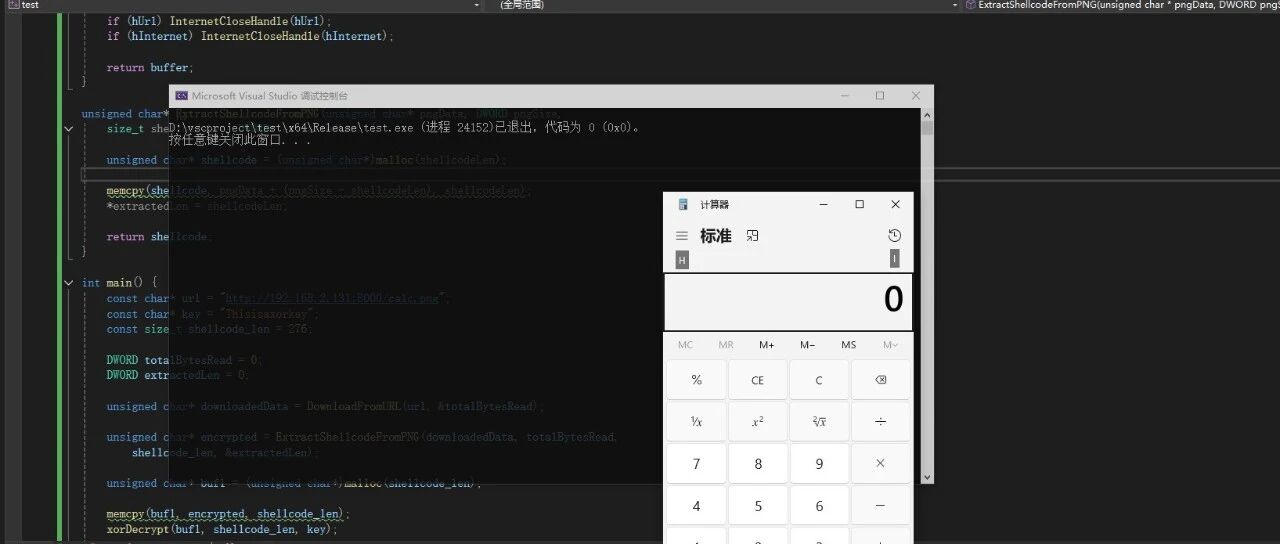1280x544 pixels.
Task: Click the Calculator backspace key
Action: coord(880,380)
